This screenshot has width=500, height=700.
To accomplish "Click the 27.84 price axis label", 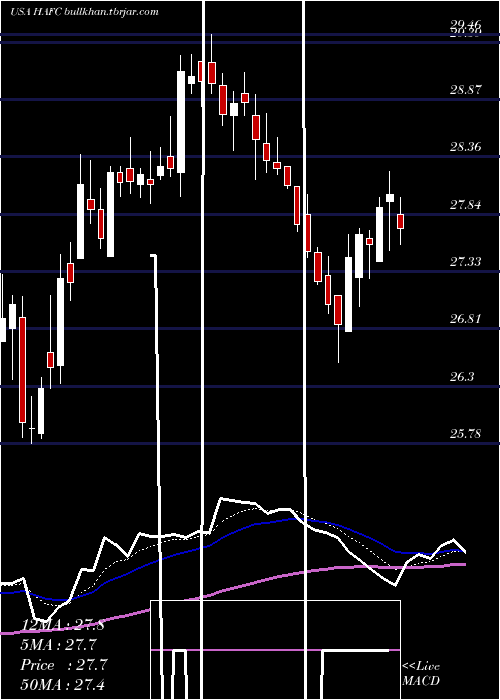I will click(x=466, y=205).
